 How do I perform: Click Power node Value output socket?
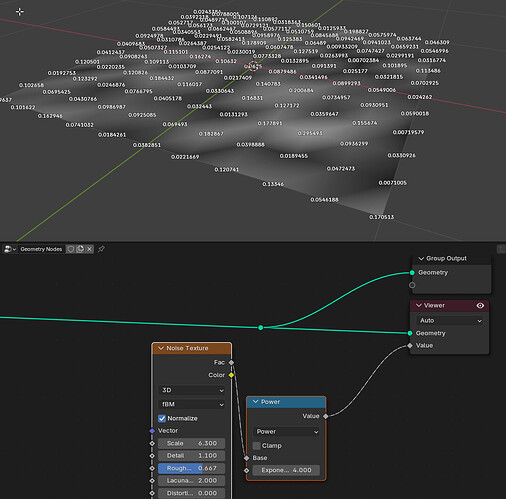click(x=326, y=416)
